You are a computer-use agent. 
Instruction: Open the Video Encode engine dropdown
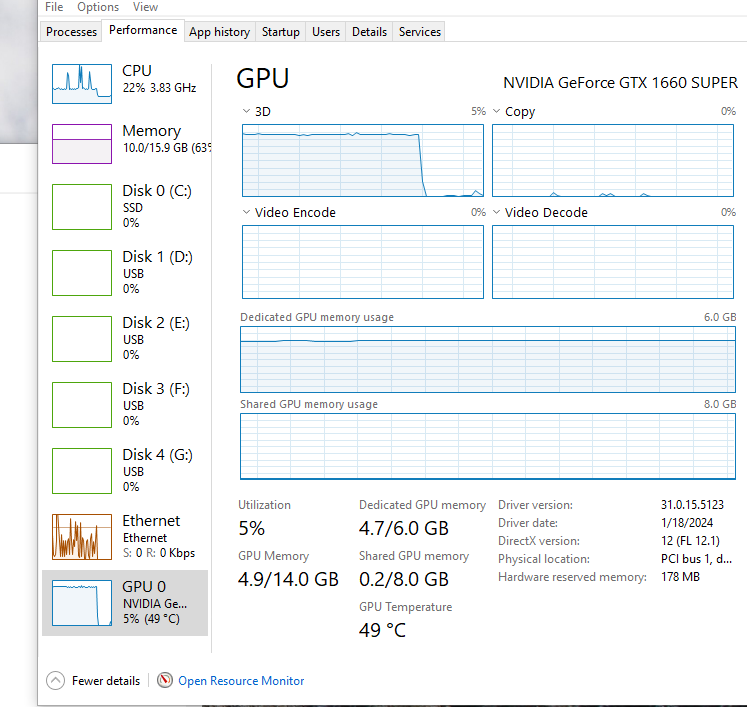pyautogui.click(x=246, y=212)
